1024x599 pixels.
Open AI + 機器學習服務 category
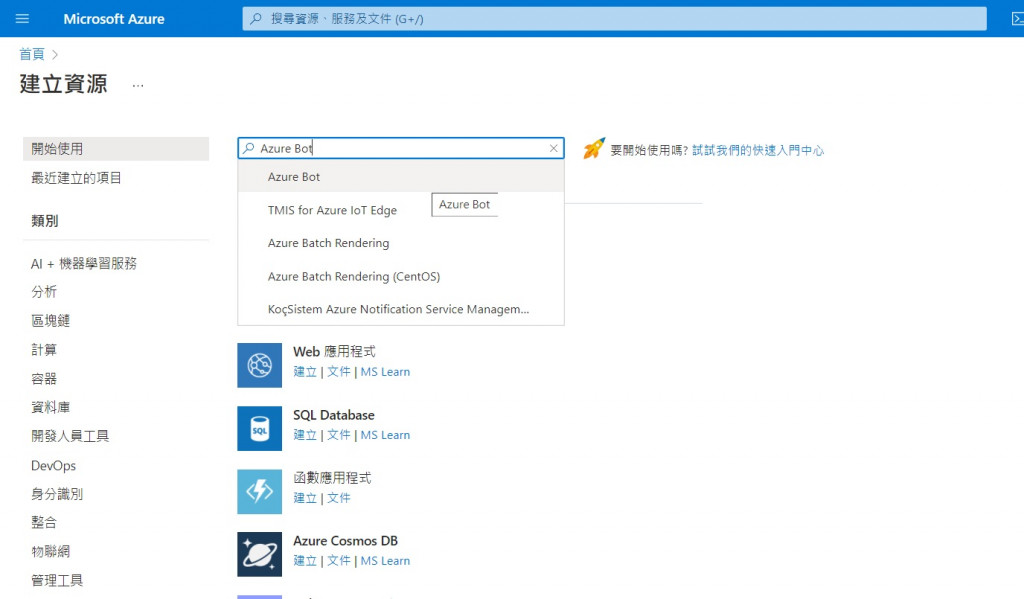[84, 263]
